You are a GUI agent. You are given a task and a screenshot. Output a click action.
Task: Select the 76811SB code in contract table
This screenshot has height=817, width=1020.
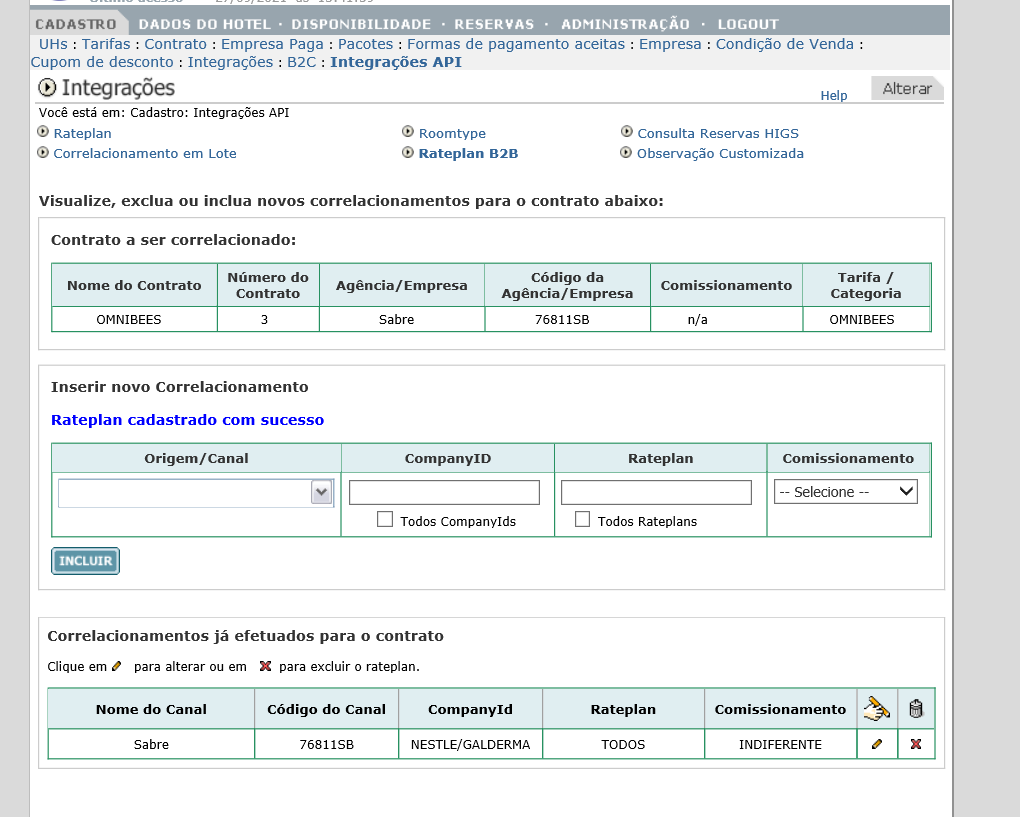point(562,319)
